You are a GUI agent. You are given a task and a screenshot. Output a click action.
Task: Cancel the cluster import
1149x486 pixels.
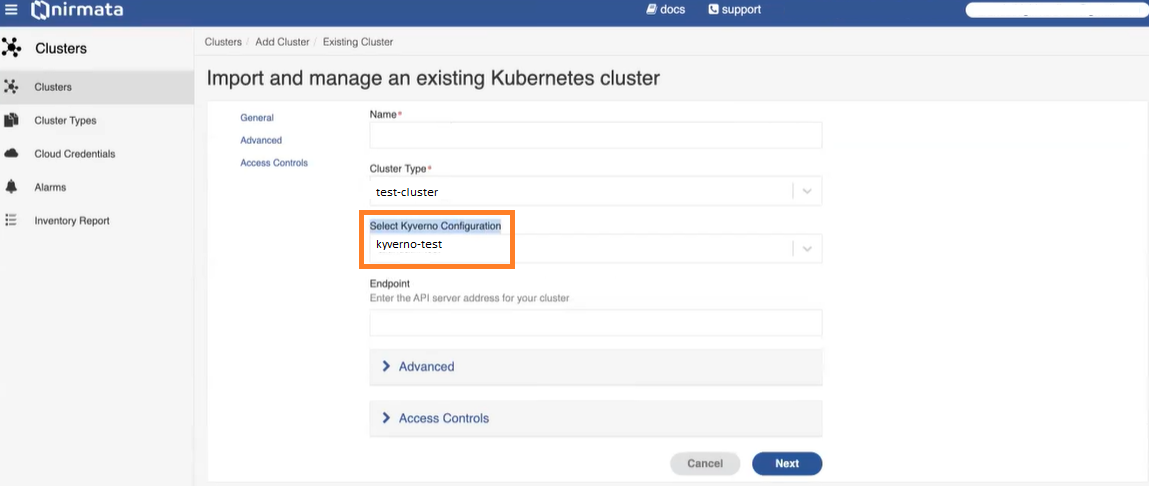pyautogui.click(x=705, y=463)
